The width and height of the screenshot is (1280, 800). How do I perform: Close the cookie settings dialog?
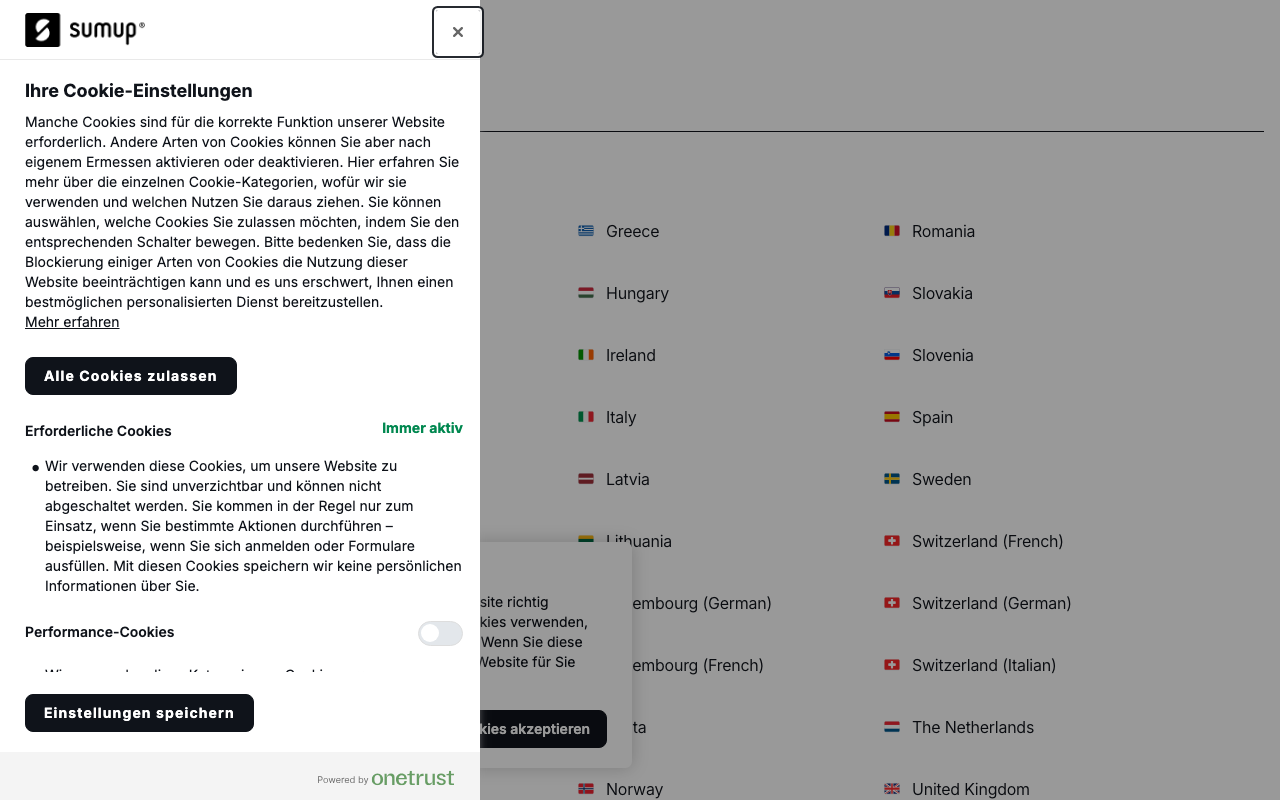tap(457, 31)
